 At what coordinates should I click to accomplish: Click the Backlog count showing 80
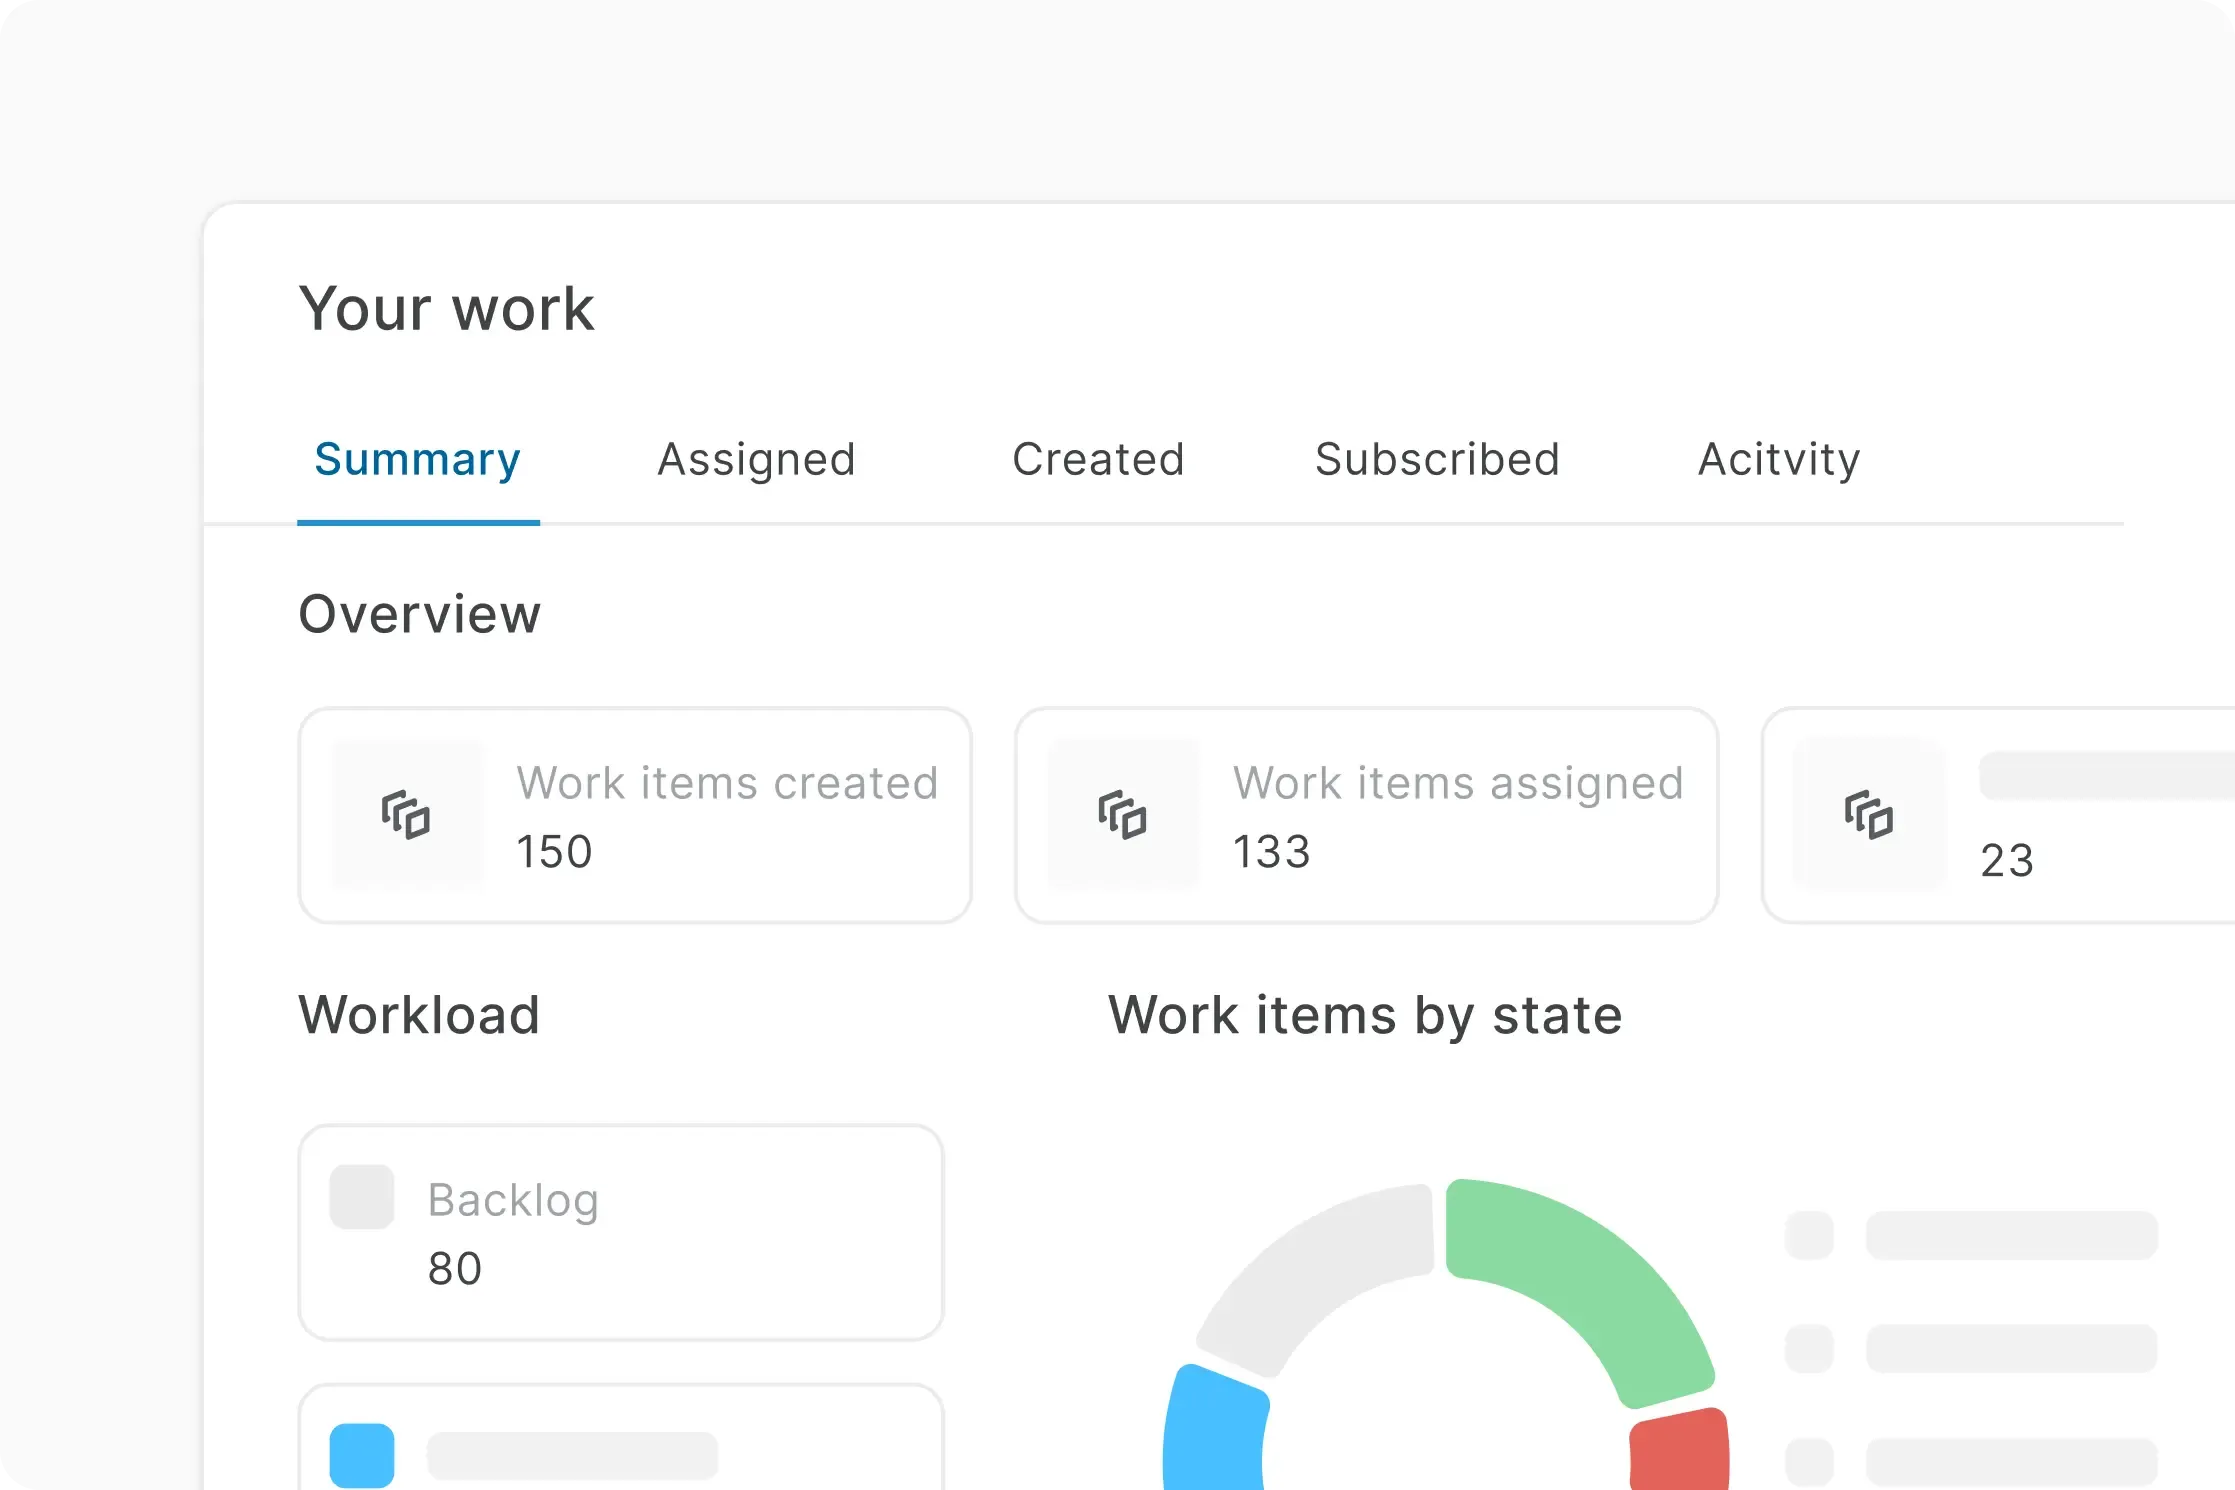(x=455, y=1268)
